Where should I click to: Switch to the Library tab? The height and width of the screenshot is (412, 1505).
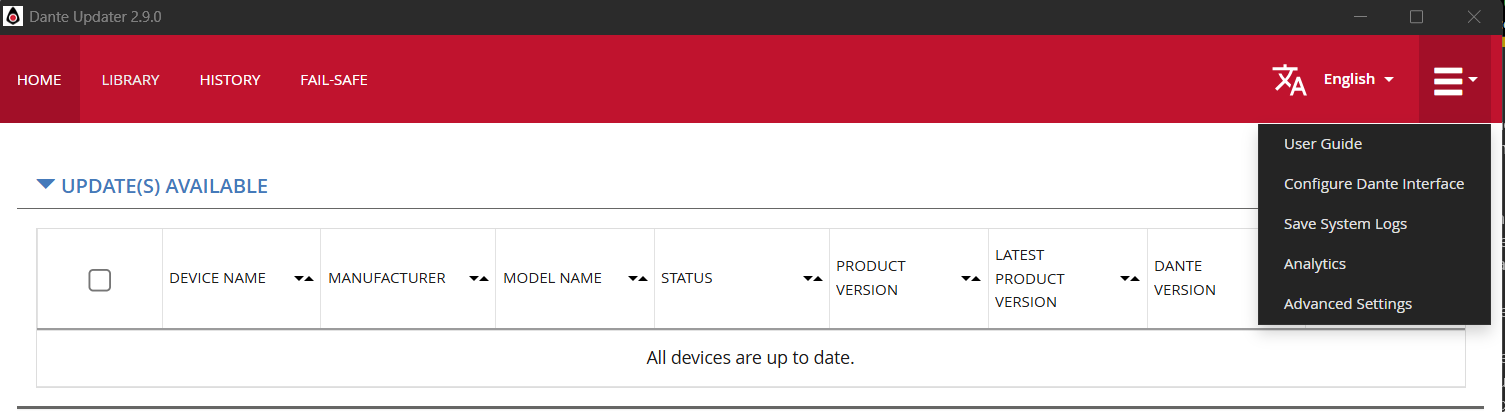click(x=131, y=80)
